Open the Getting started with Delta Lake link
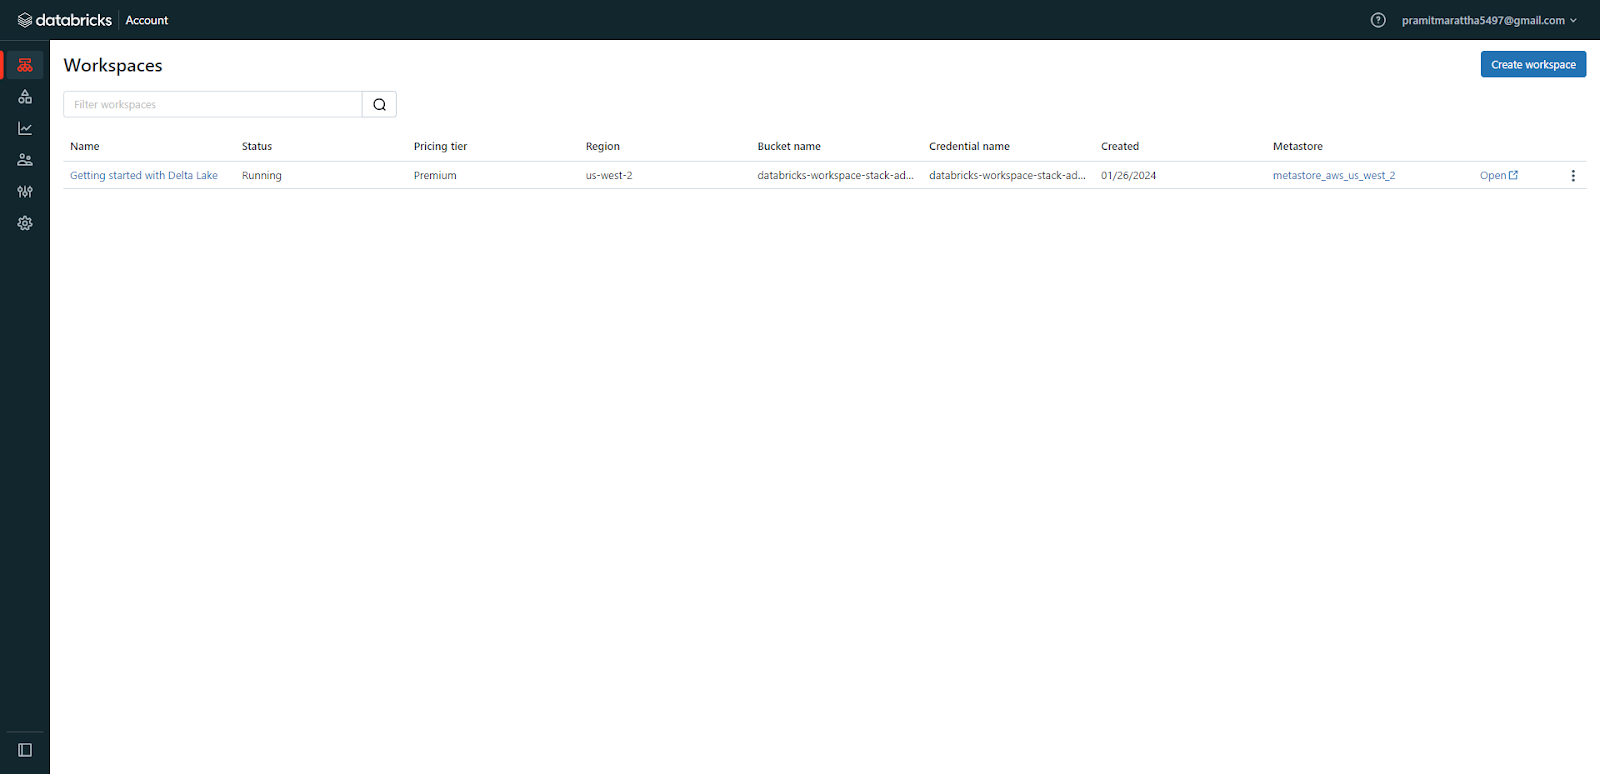The width and height of the screenshot is (1600, 774). 144,175
